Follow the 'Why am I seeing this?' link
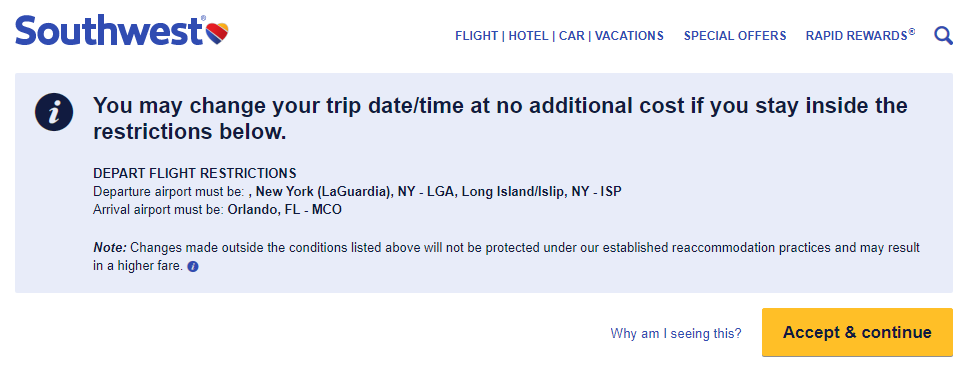This screenshot has height=378, width=978. [x=676, y=333]
